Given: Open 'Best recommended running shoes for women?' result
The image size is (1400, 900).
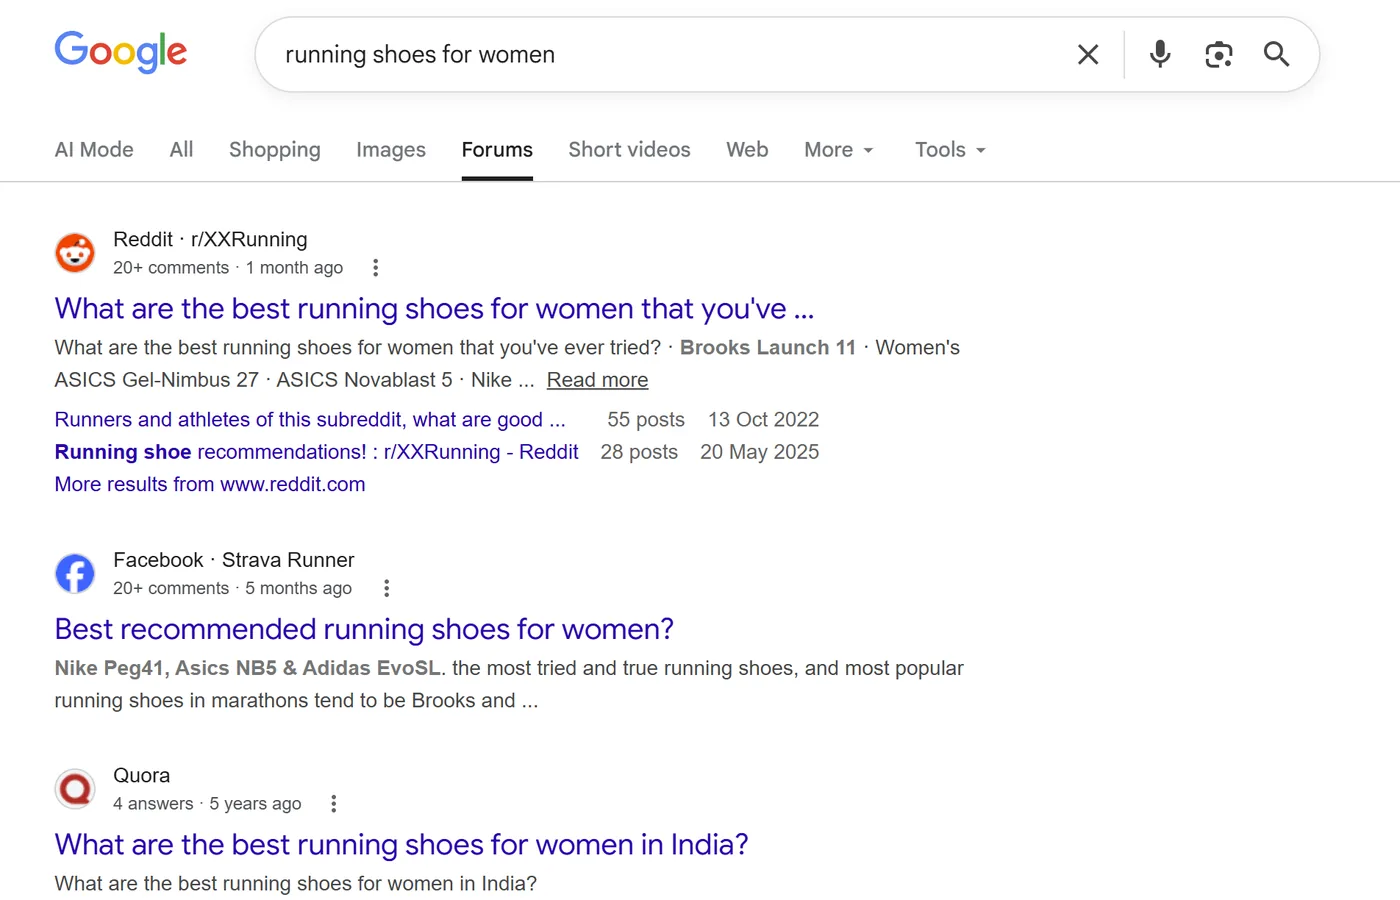Looking at the screenshot, I should pos(364,629).
